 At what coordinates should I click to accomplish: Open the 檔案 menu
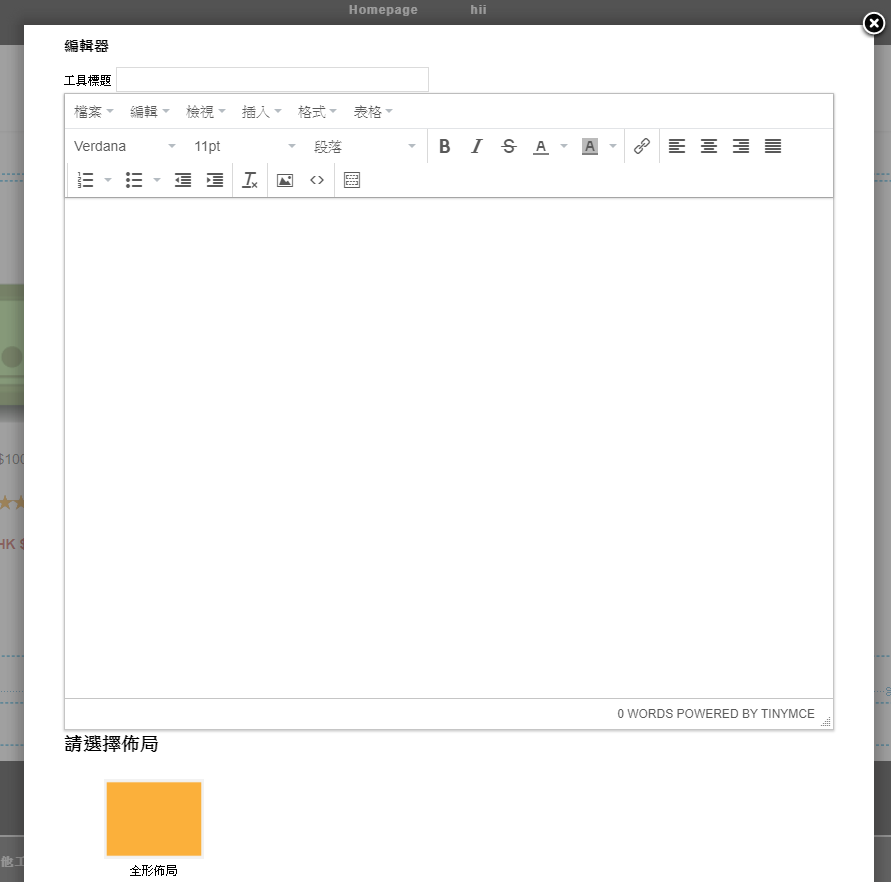coord(94,112)
